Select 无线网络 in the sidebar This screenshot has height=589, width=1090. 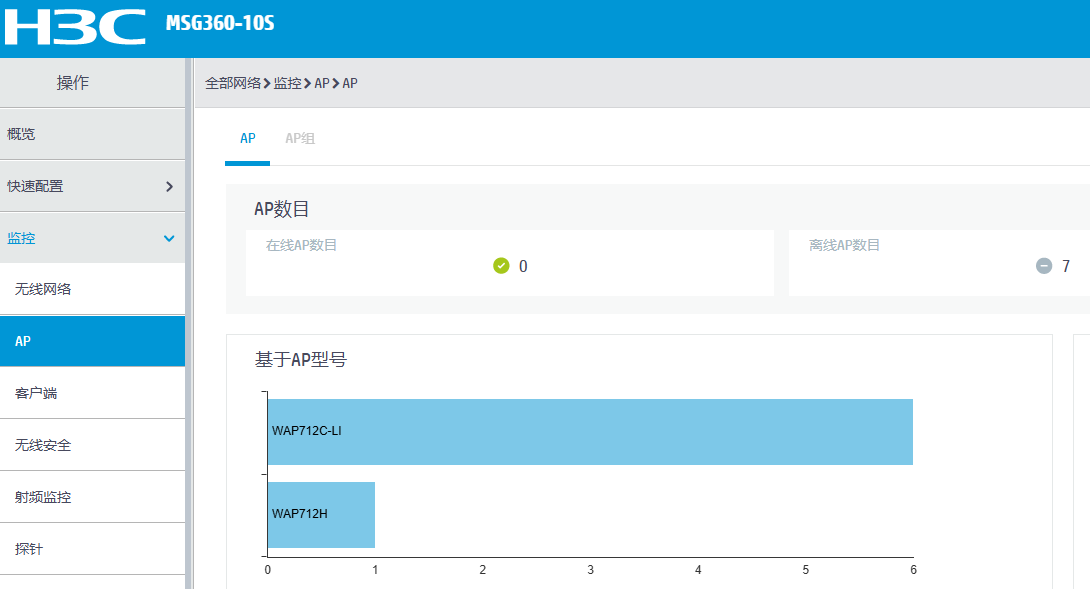(43, 290)
